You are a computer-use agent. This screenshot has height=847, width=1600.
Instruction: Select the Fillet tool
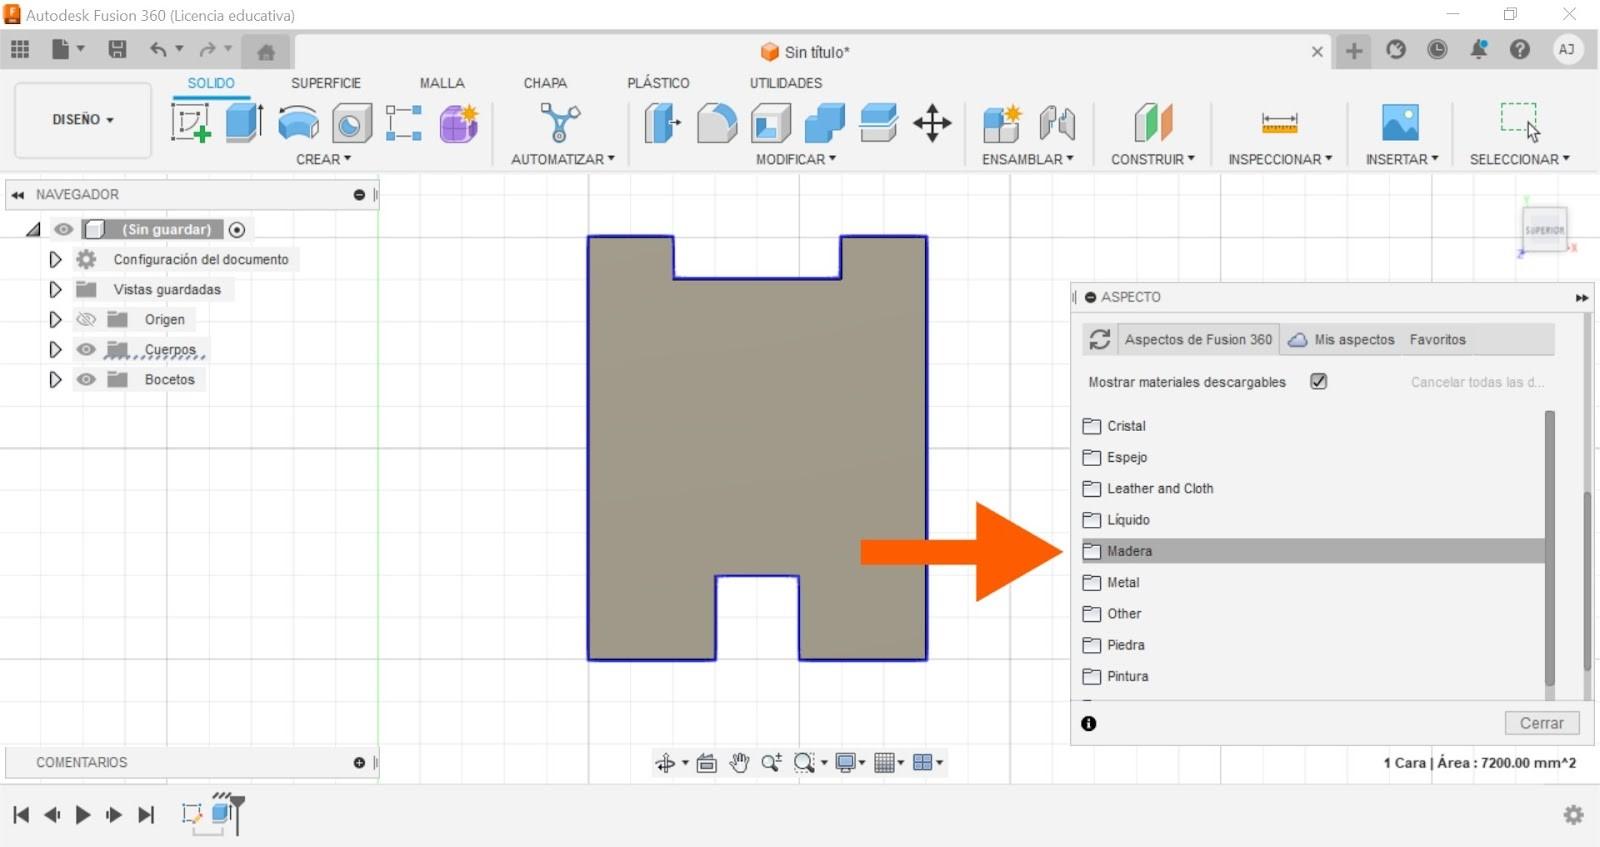pyautogui.click(x=716, y=123)
